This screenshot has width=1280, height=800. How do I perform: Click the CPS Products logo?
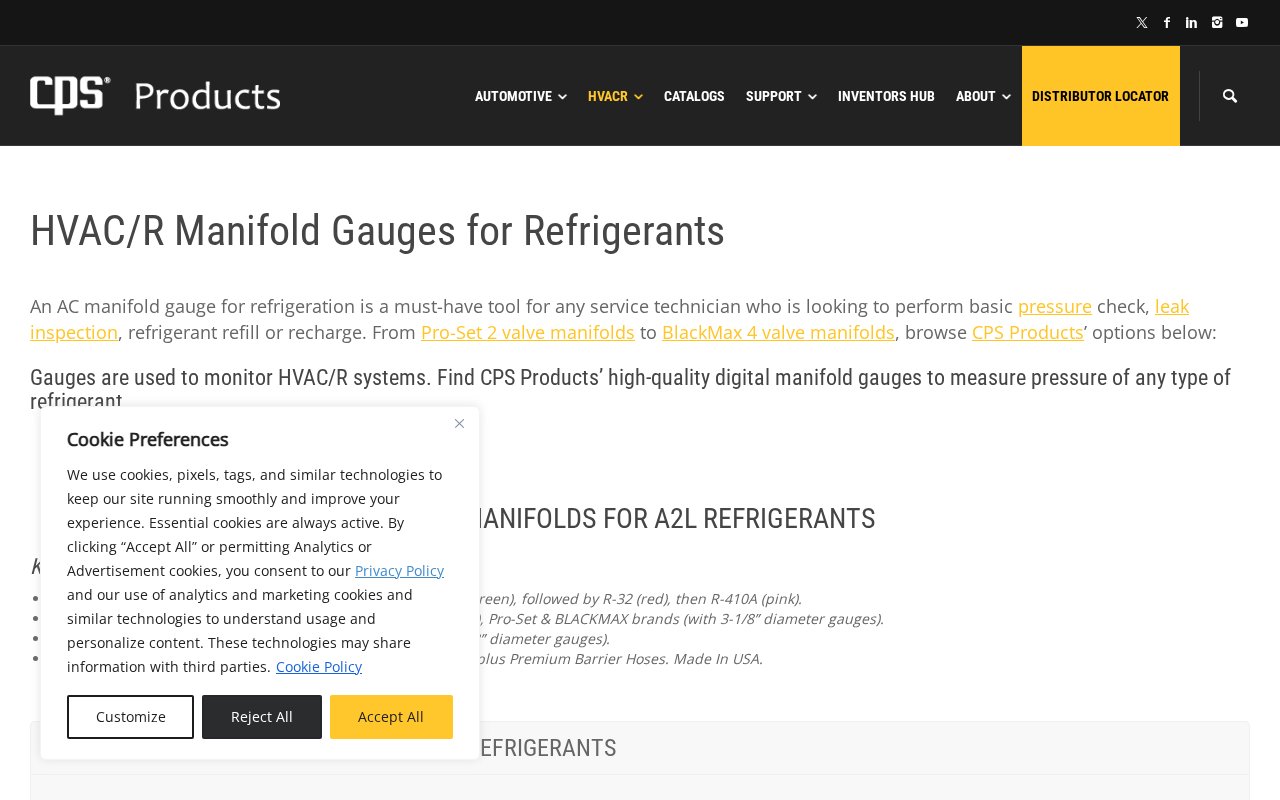click(155, 96)
